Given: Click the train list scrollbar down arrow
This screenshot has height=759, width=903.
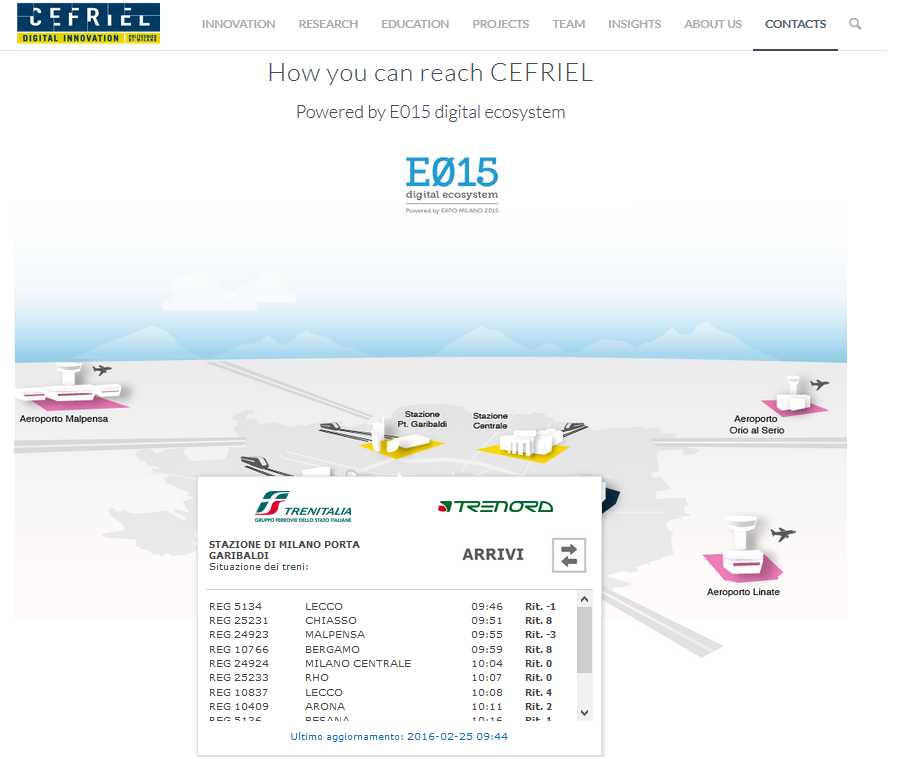Looking at the screenshot, I should (x=585, y=713).
